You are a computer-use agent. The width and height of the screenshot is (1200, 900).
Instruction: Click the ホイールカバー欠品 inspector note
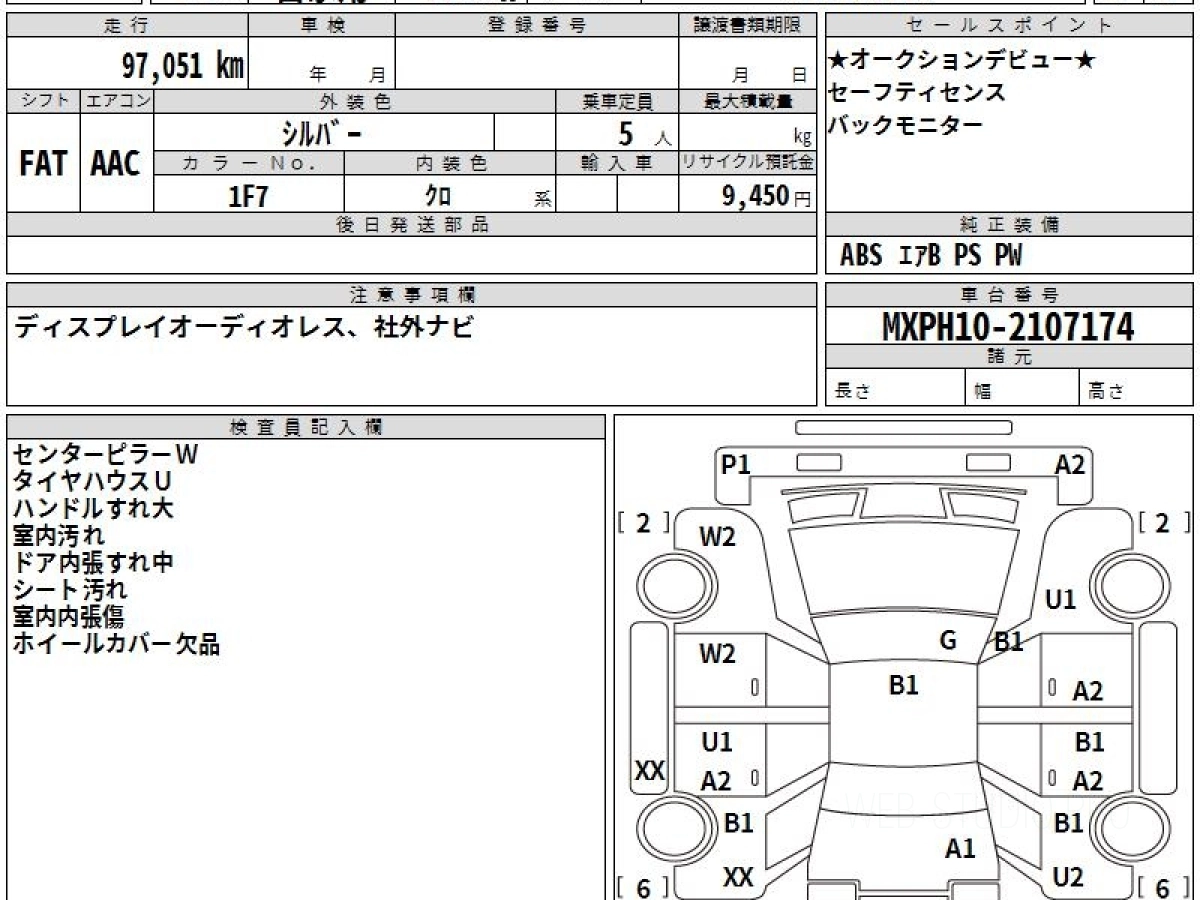tap(116, 643)
